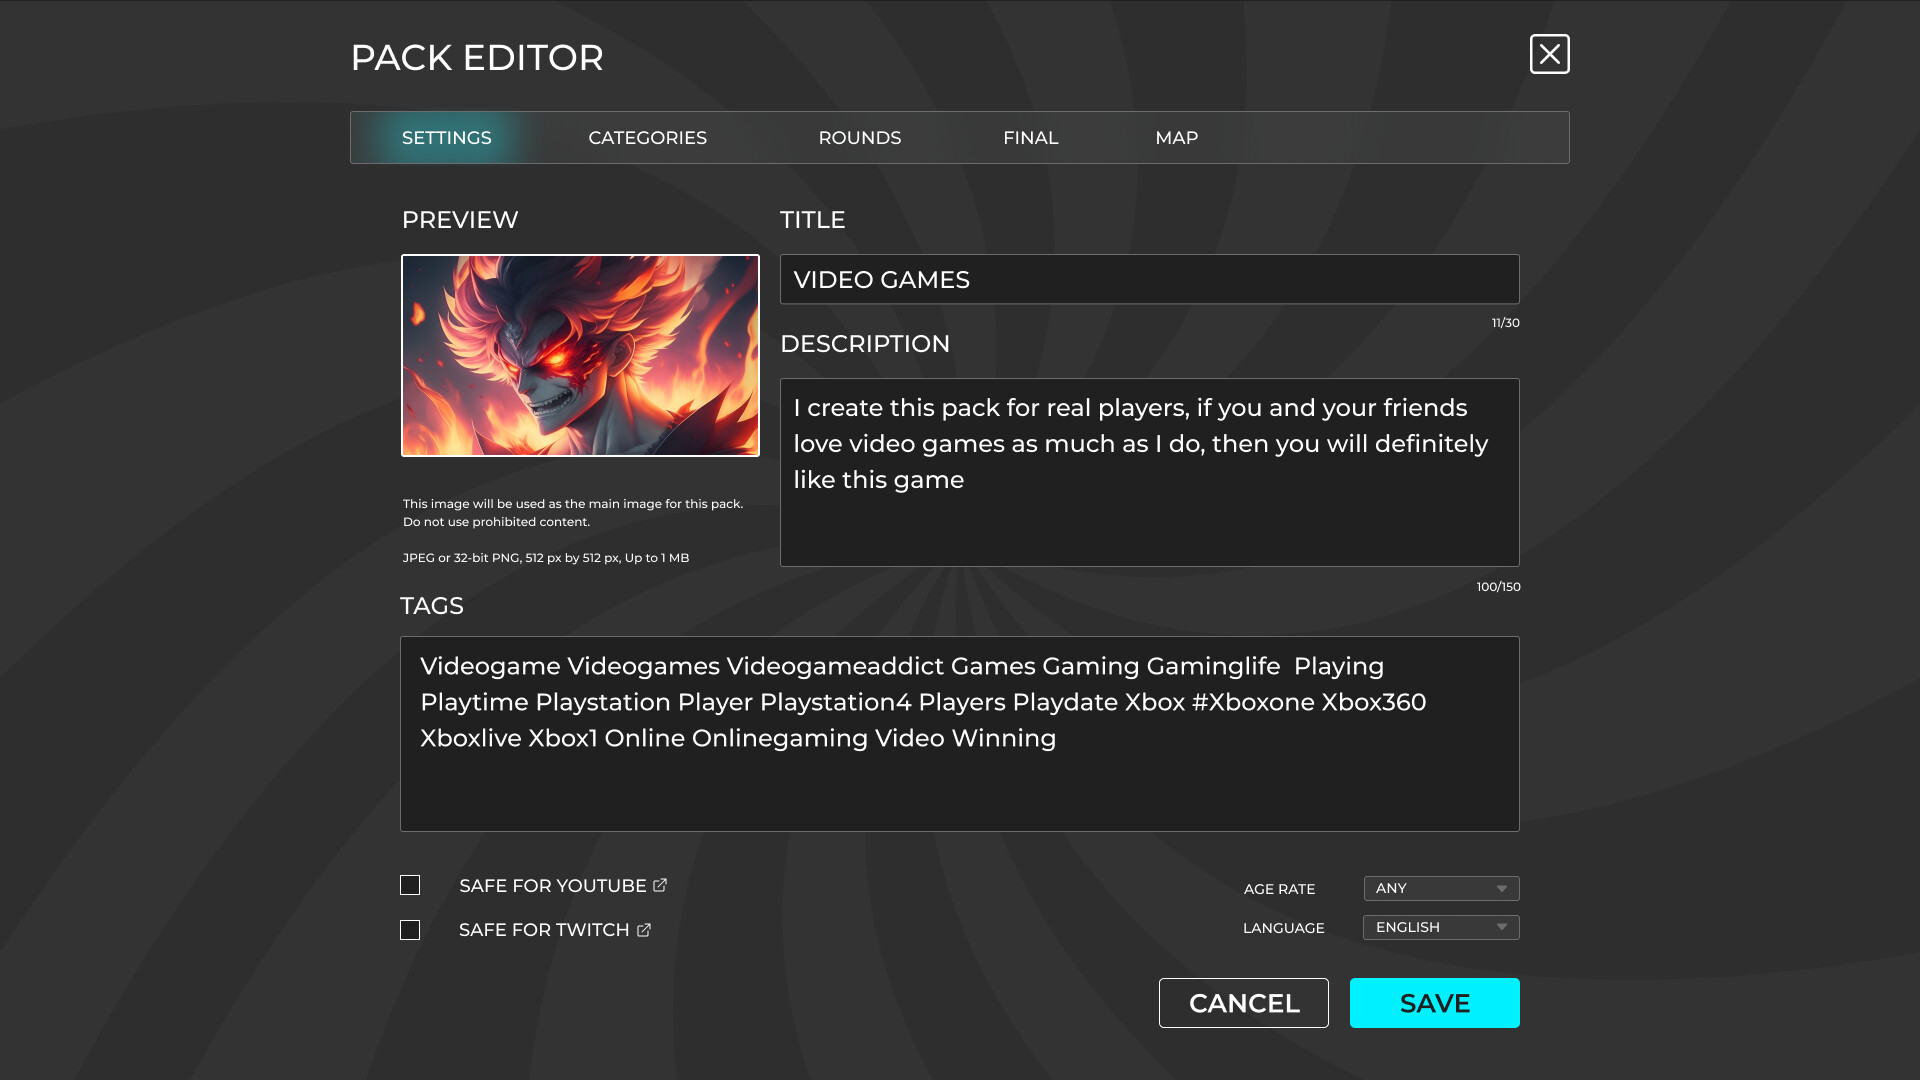Click inside the Tags text area
The width and height of the screenshot is (1920, 1080).
coord(958,733)
